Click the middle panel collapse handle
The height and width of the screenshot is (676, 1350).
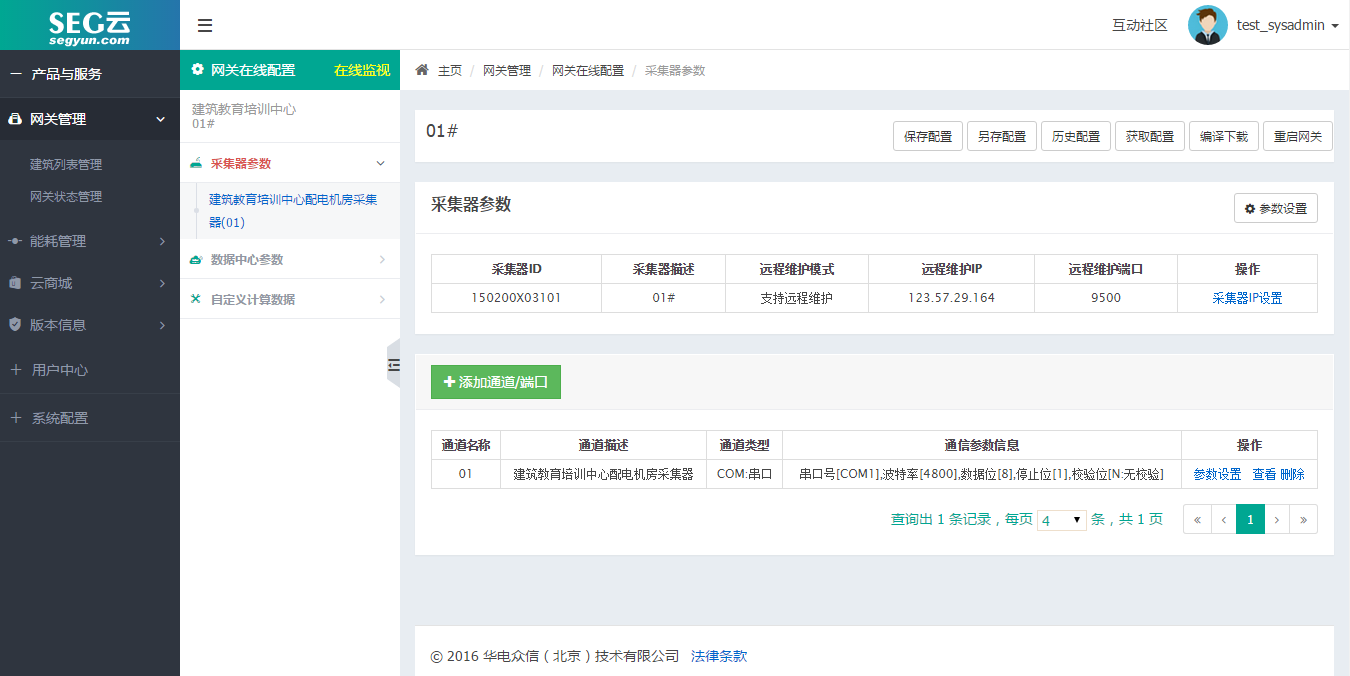pyautogui.click(x=392, y=364)
